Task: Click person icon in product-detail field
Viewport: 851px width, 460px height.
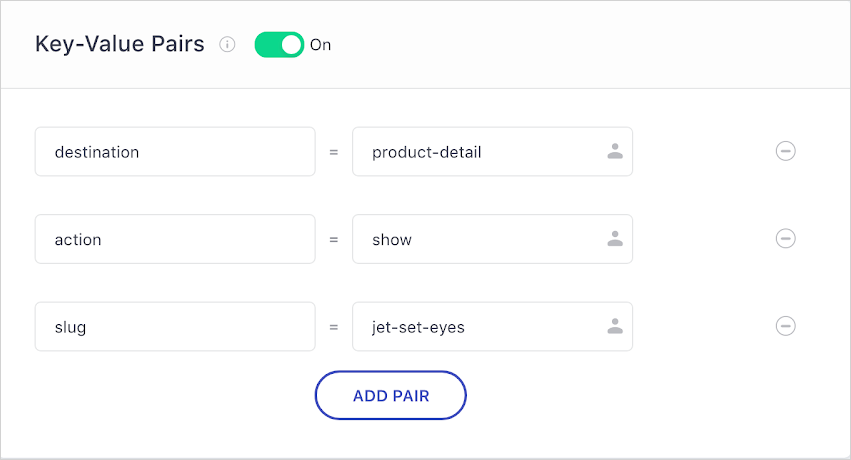Action: coord(615,152)
